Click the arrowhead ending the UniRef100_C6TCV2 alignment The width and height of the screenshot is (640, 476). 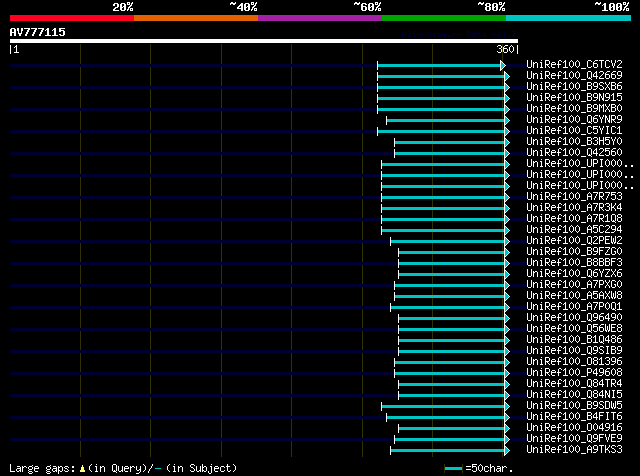tap(503, 65)
